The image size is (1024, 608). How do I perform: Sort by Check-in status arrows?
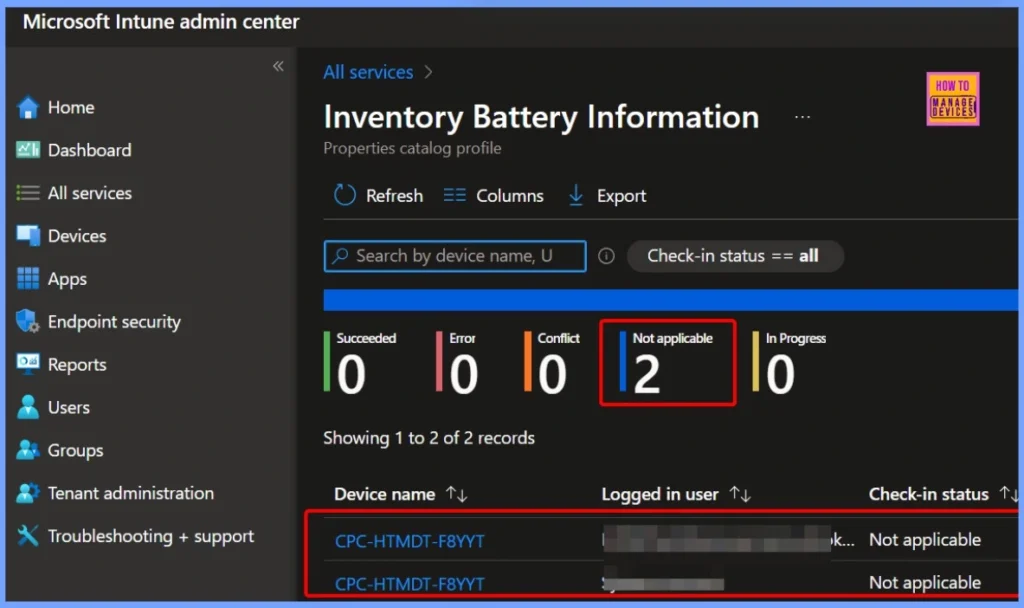1008,494
